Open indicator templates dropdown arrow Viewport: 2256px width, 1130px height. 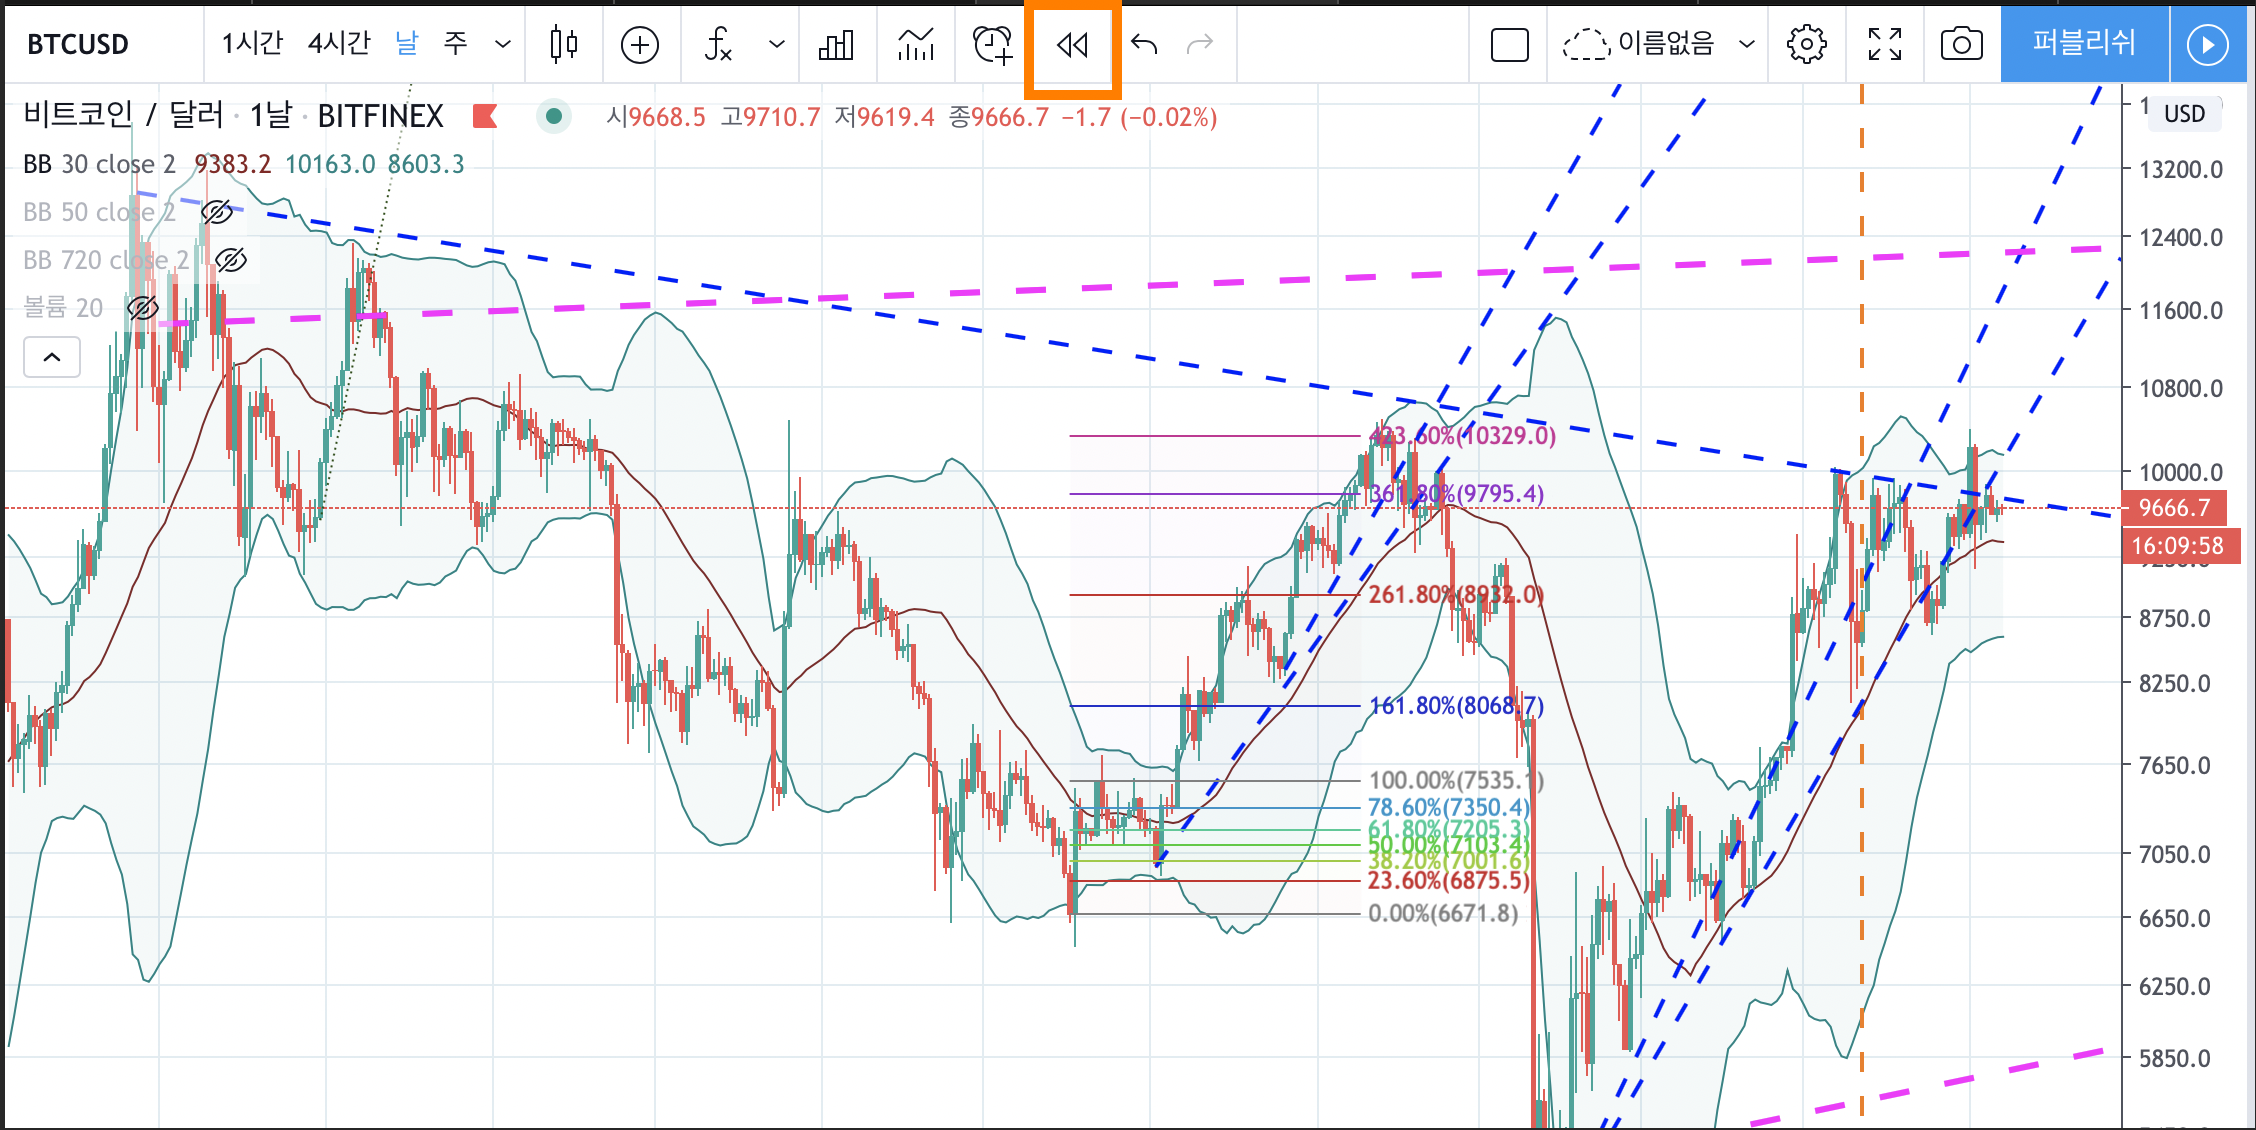click(x=777, y=45)
